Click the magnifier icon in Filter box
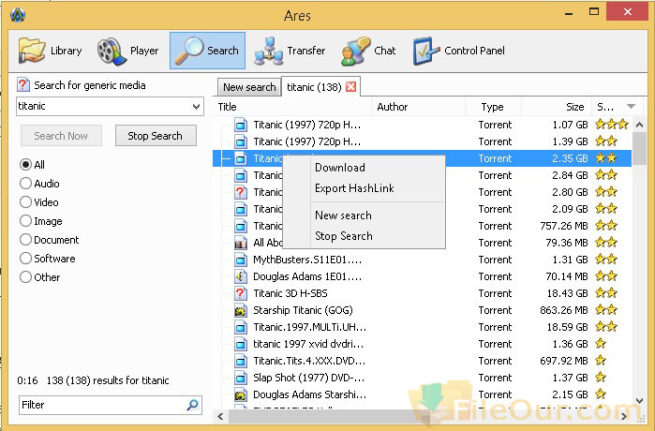This screenshot has height=431, width=655. point(192,404)
